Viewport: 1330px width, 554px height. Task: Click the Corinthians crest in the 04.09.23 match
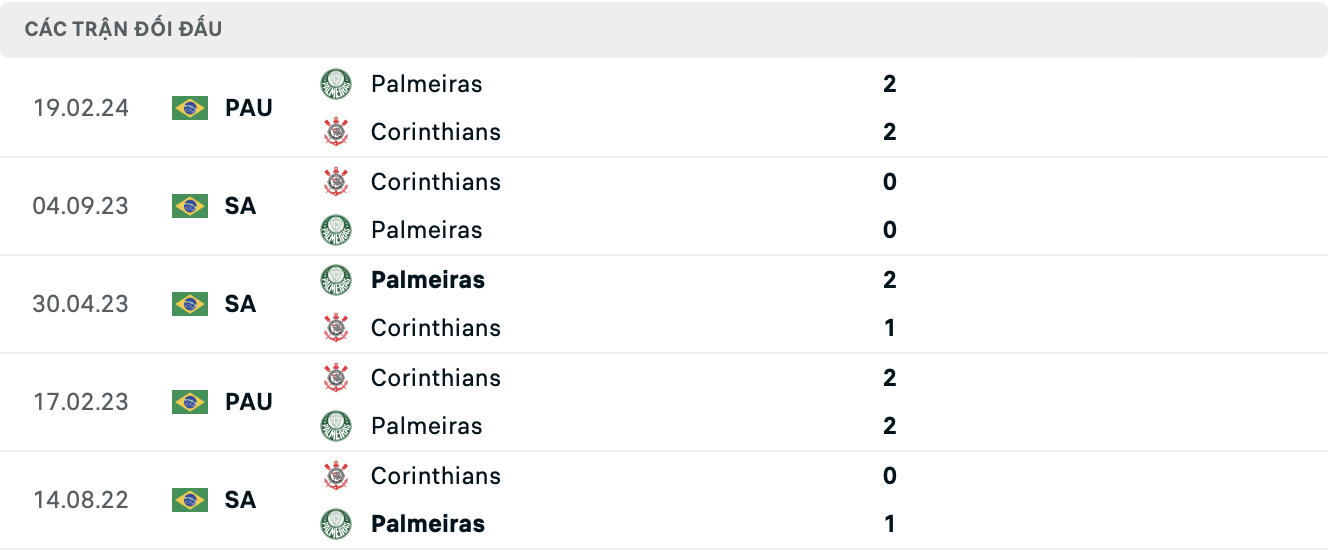pyautogui.click(x=336, y=182)
